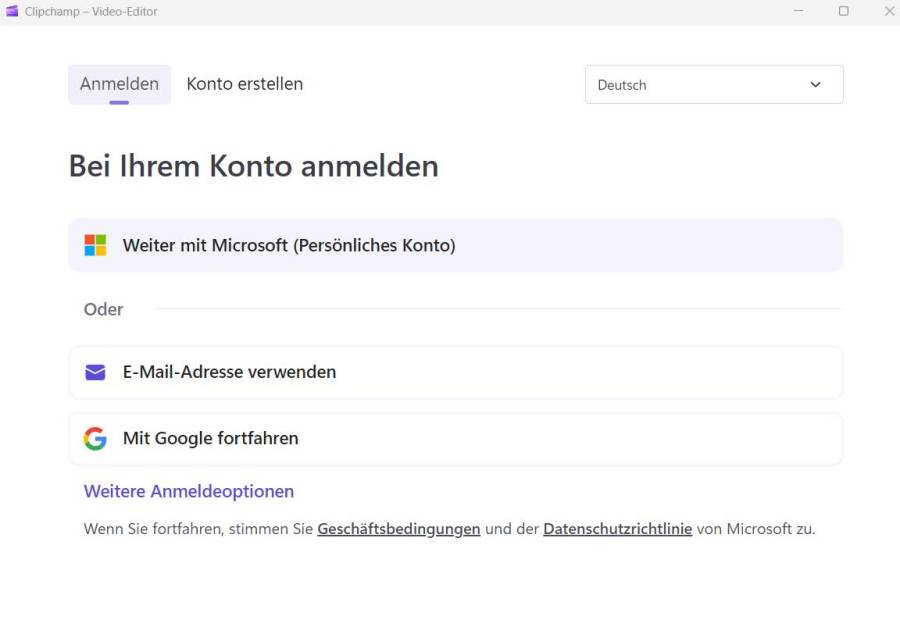Minimize the Clipchamp window
This screenshot has width=900, height=627.
coord(799,11)
